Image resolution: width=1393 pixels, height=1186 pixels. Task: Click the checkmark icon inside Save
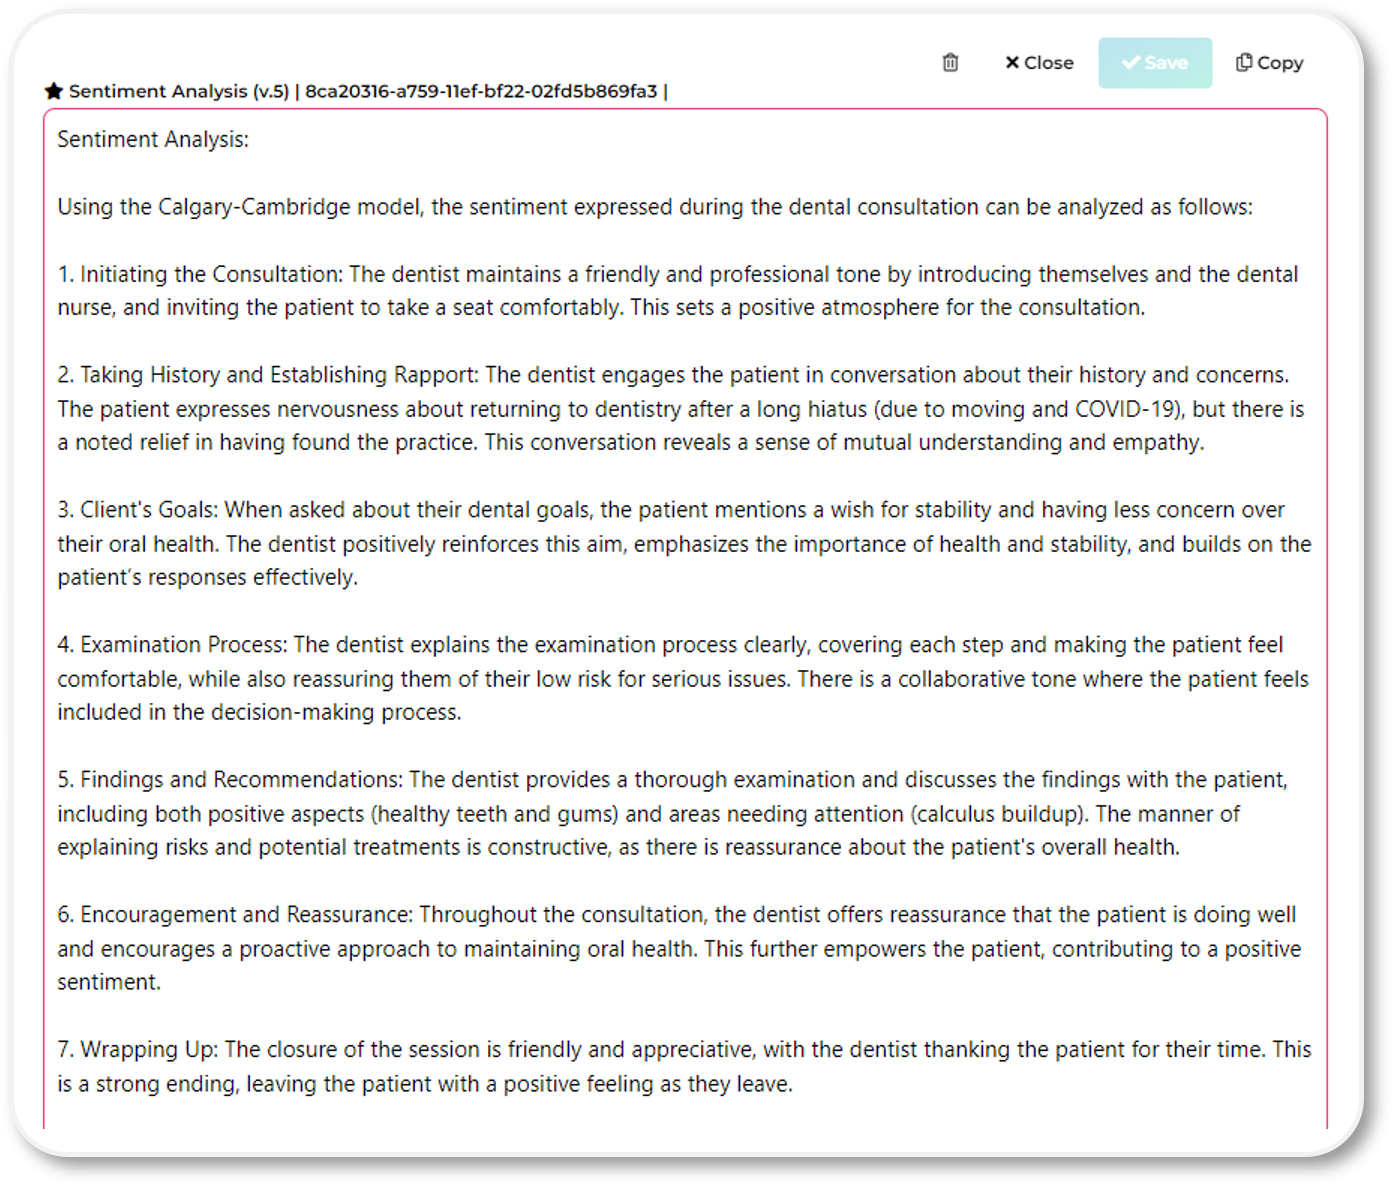(1131, 63)
